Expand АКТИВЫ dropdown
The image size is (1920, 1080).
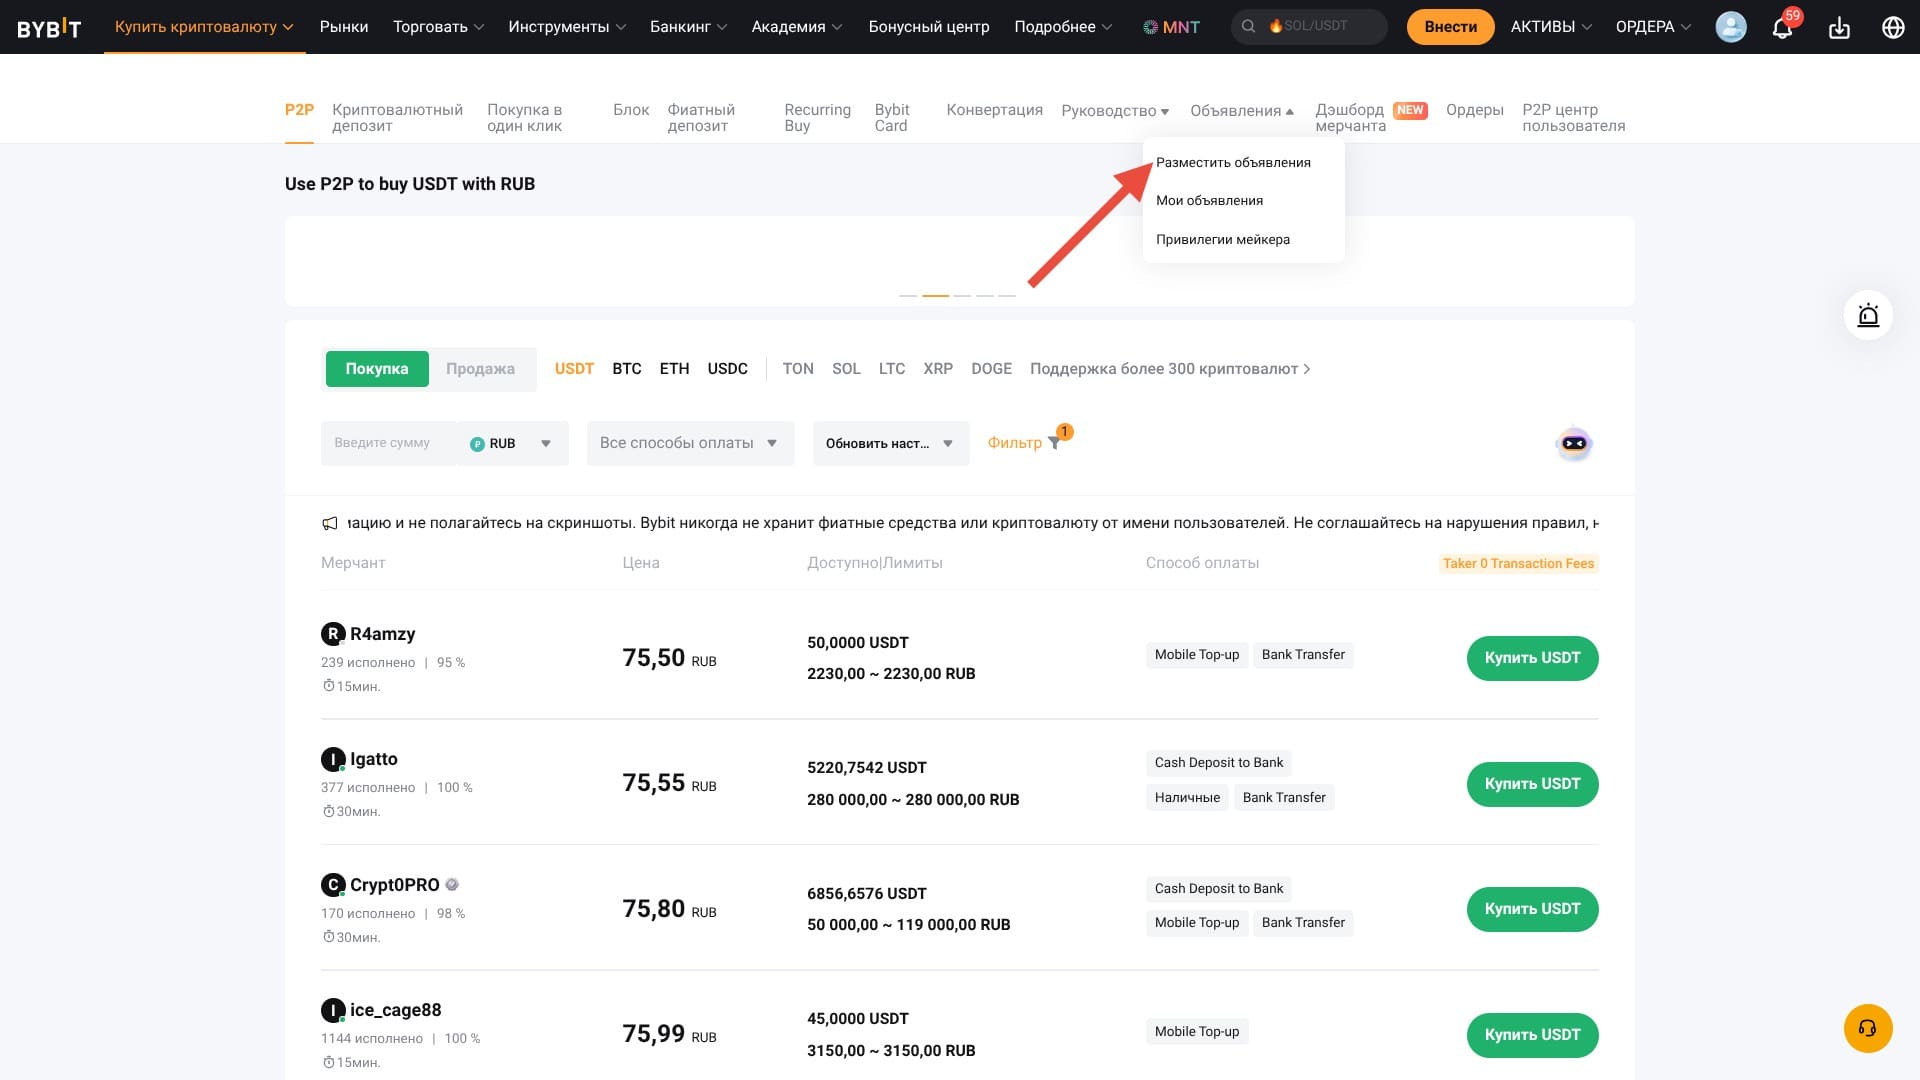click(x=1551, y=27)
